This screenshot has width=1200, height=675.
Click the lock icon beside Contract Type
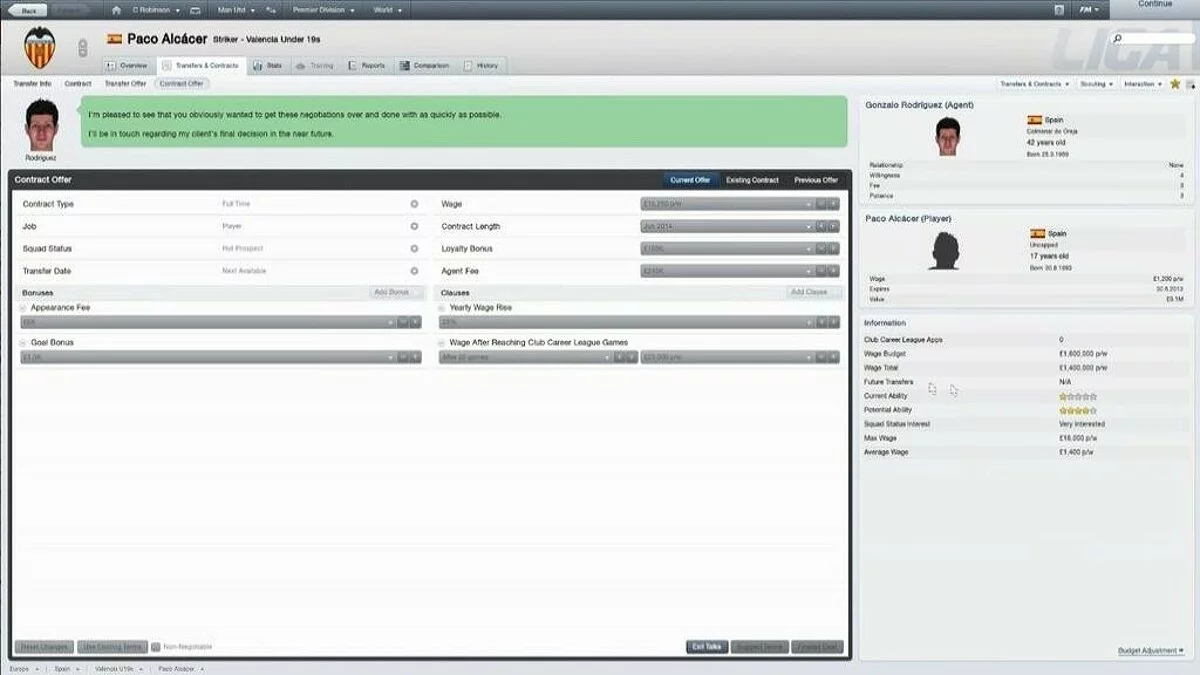pos(415,203)
